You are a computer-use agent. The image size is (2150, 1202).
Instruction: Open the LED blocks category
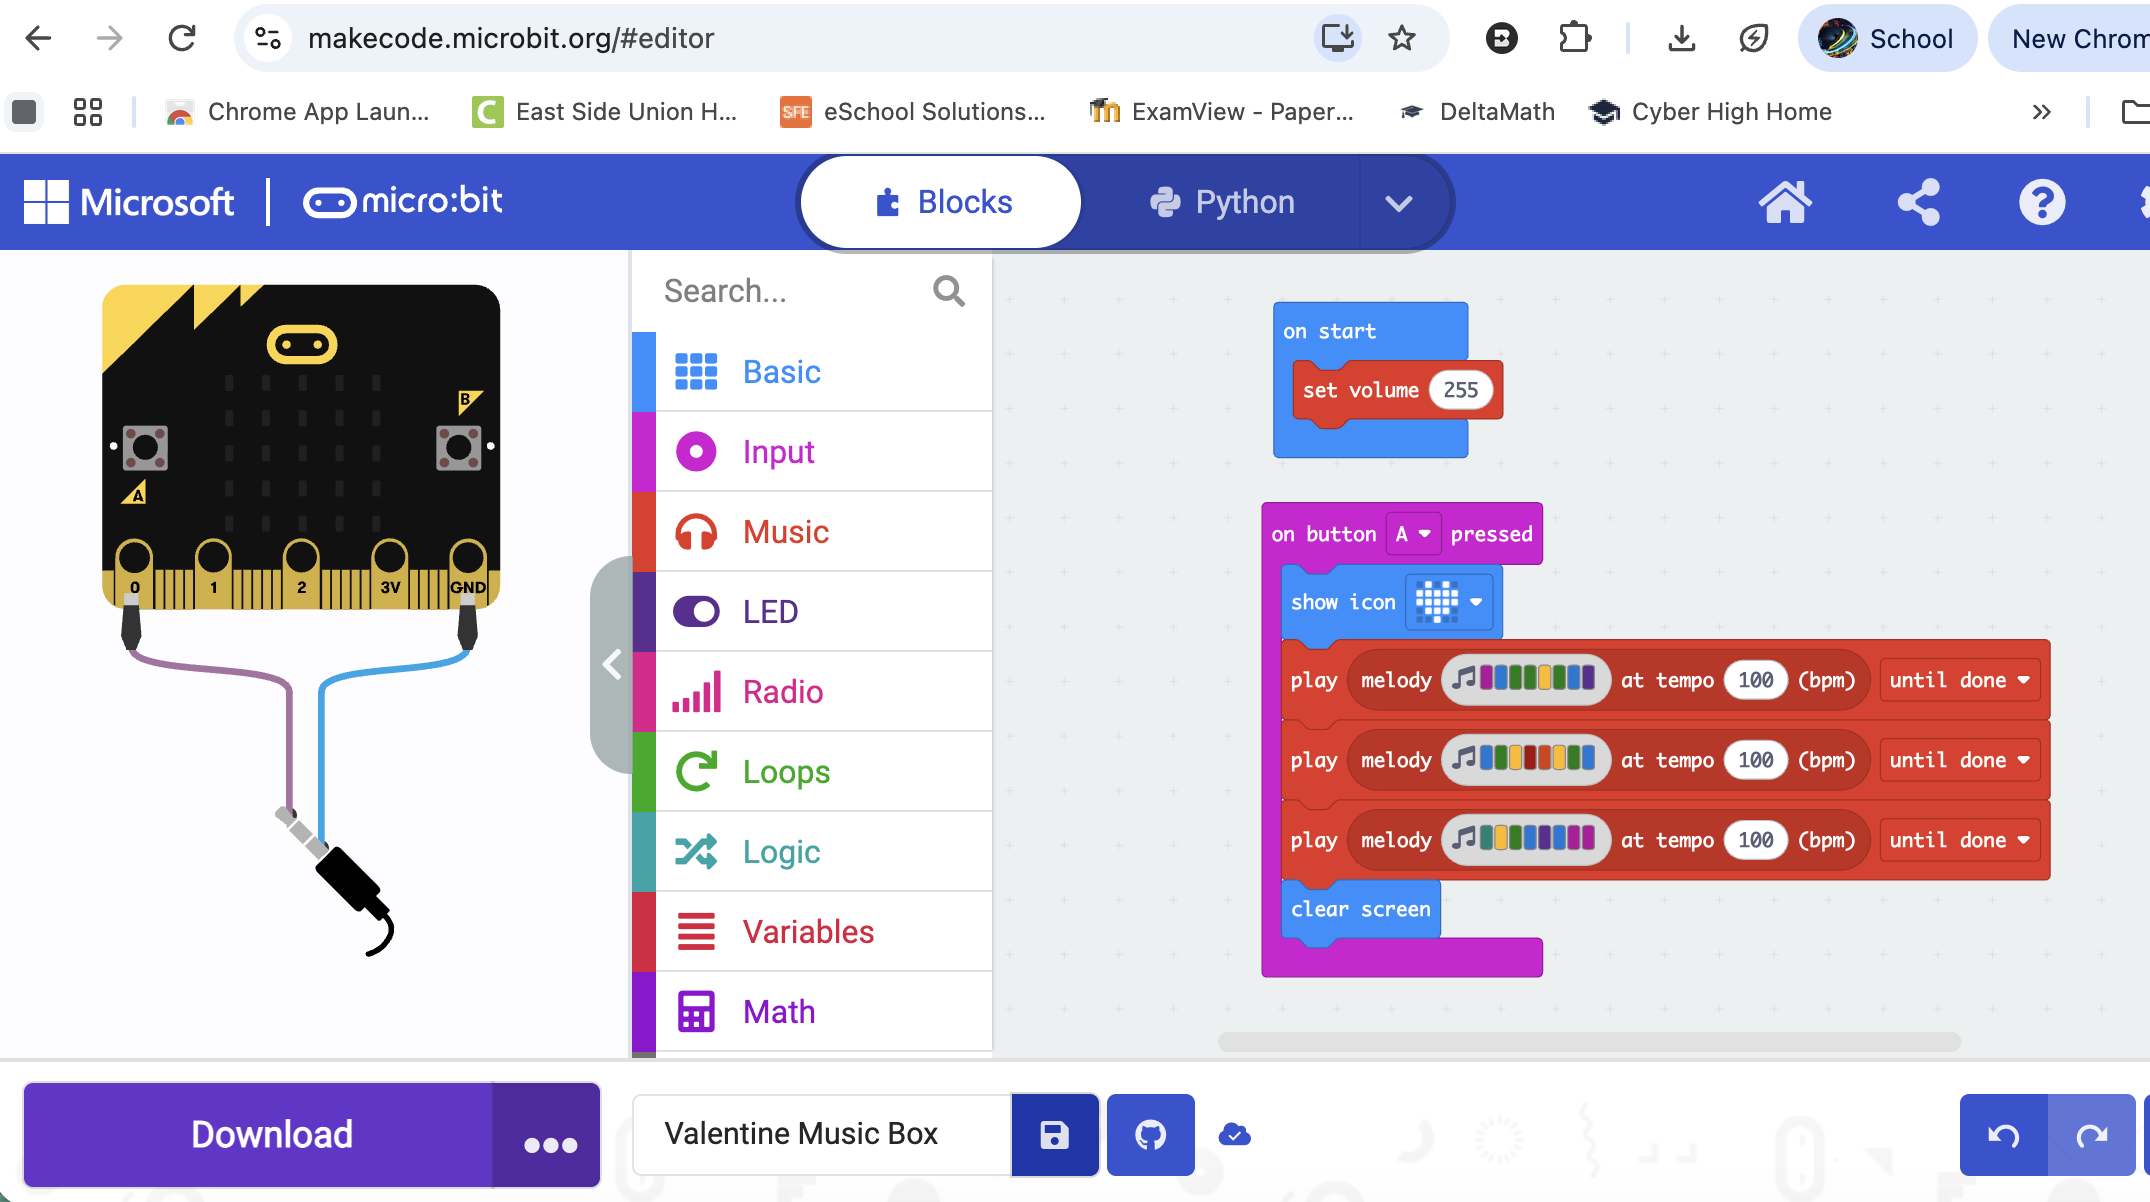pos(812,612)
